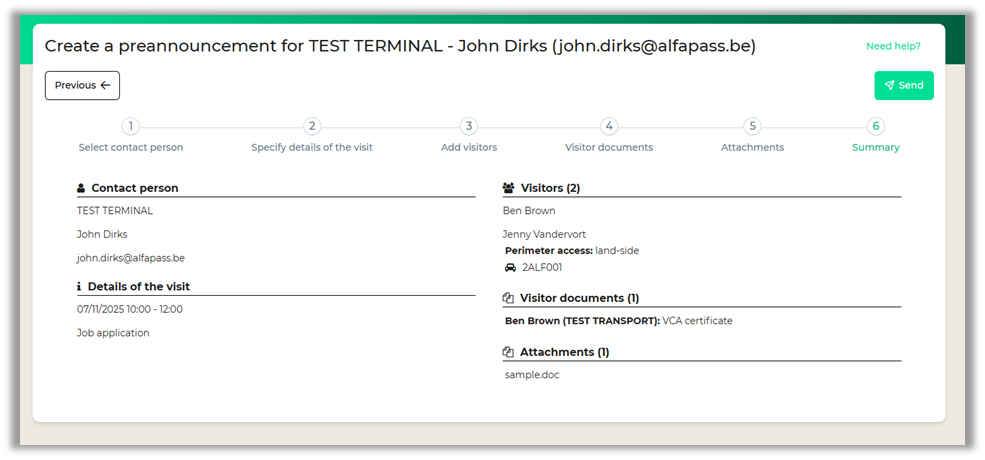Open step 3 Add visitors
This screenshot has height=460, width=985.
[469, 127]
